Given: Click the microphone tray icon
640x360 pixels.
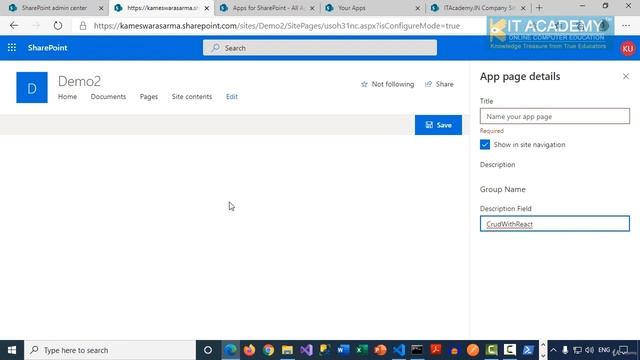Looking at the screenshot, I should point(565,350).
